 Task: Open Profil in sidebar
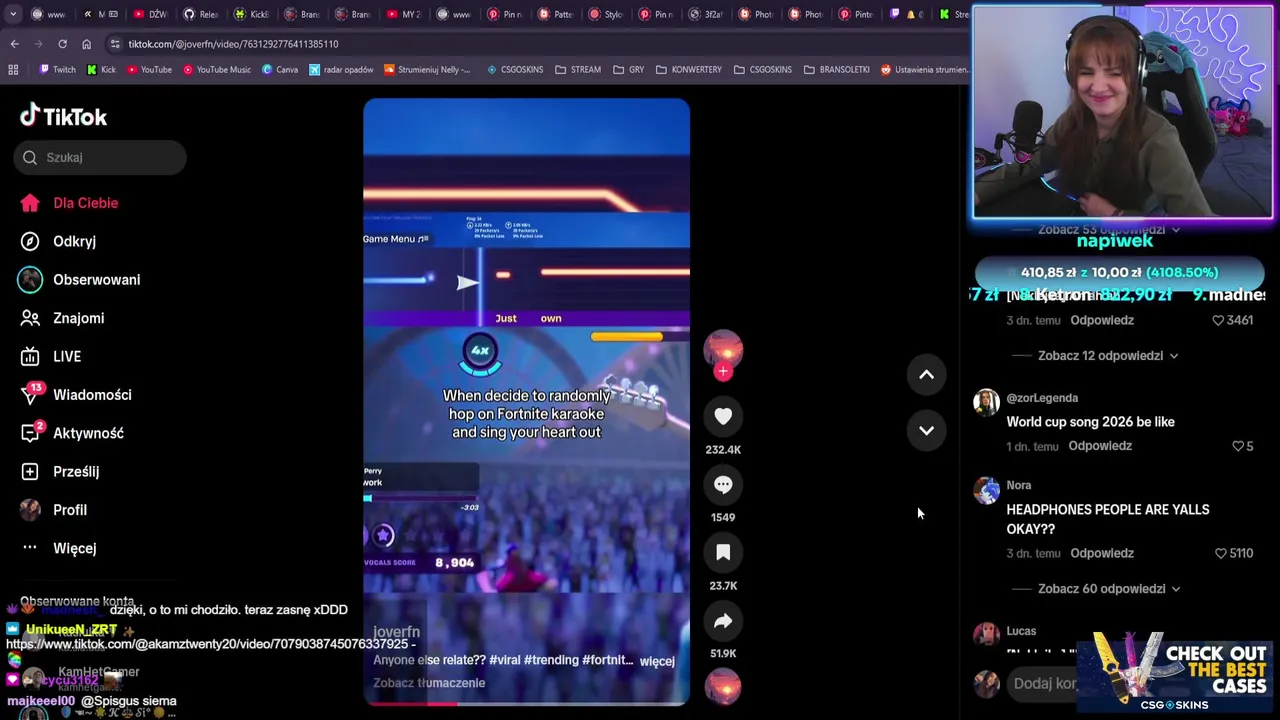click(x=55, y=510)
